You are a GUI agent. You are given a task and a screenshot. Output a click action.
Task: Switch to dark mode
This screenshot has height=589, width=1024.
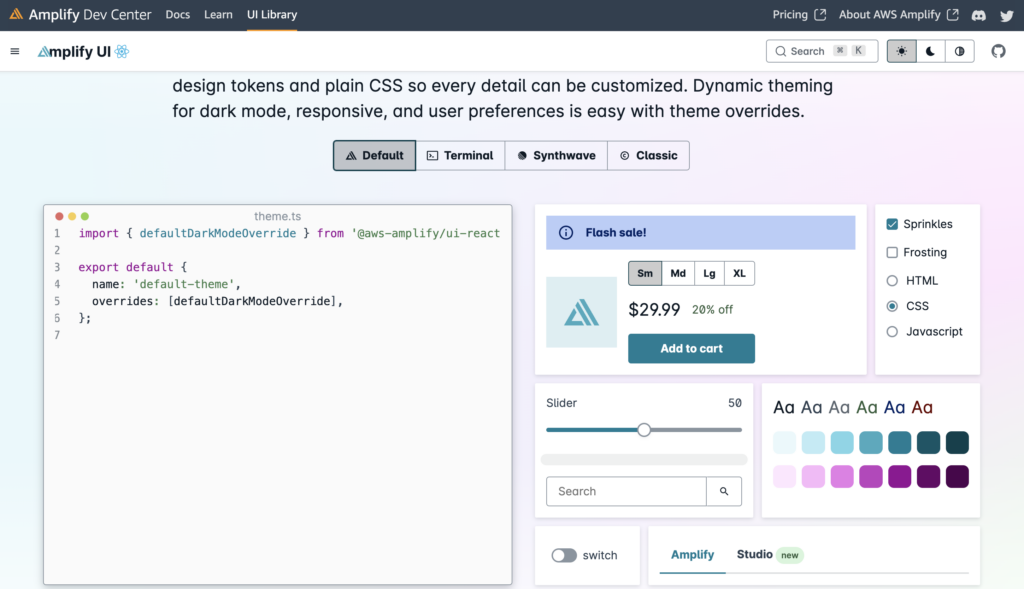tap(930, 51)
